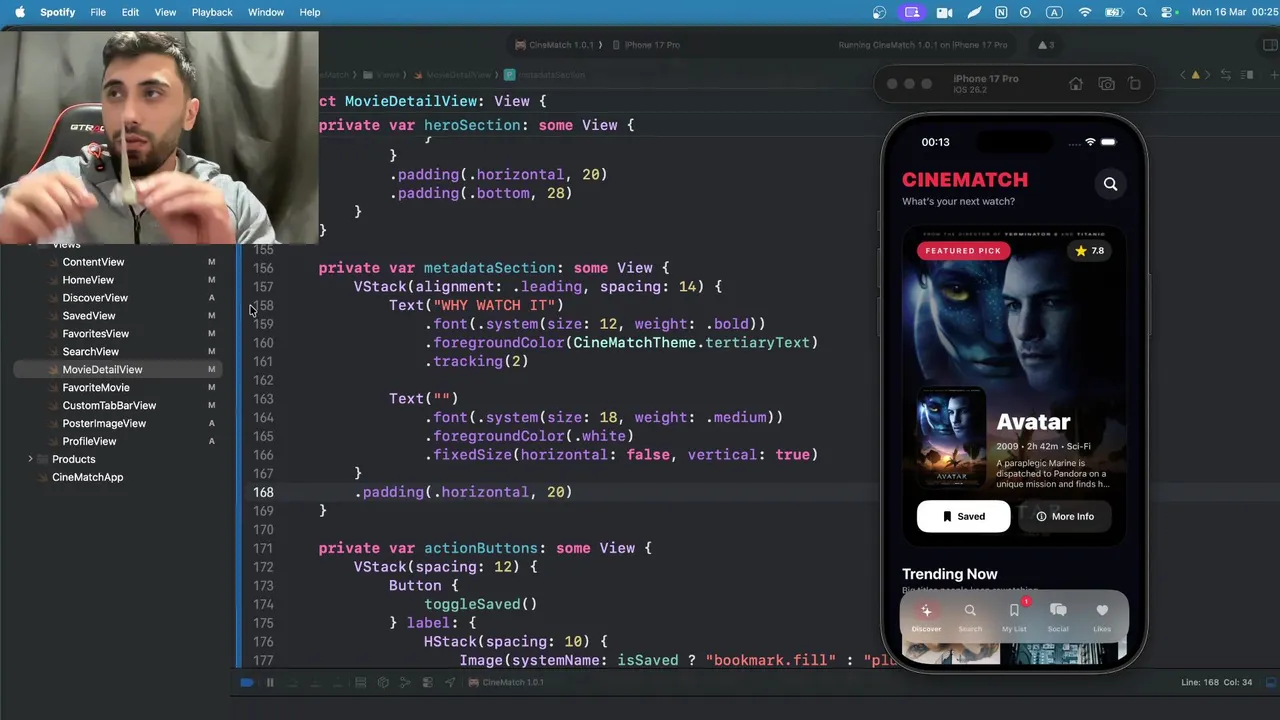Viewport: 1280px width, 720px height.
Task: Click the purple screen-sharing menu bar icon
Action: (x=911, y=12)
